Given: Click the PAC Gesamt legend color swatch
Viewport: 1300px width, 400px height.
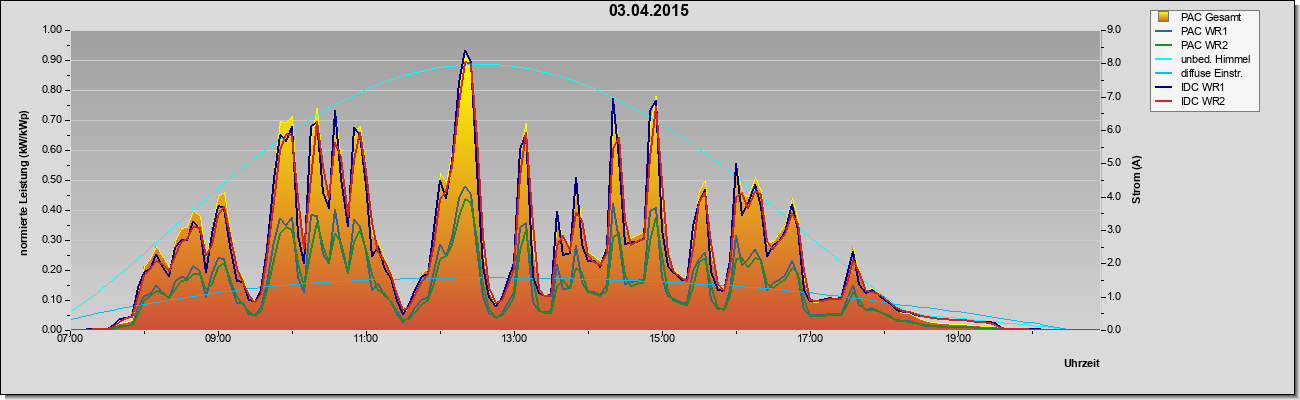Looking at the screenshot, I should [x=1164, y=17].
